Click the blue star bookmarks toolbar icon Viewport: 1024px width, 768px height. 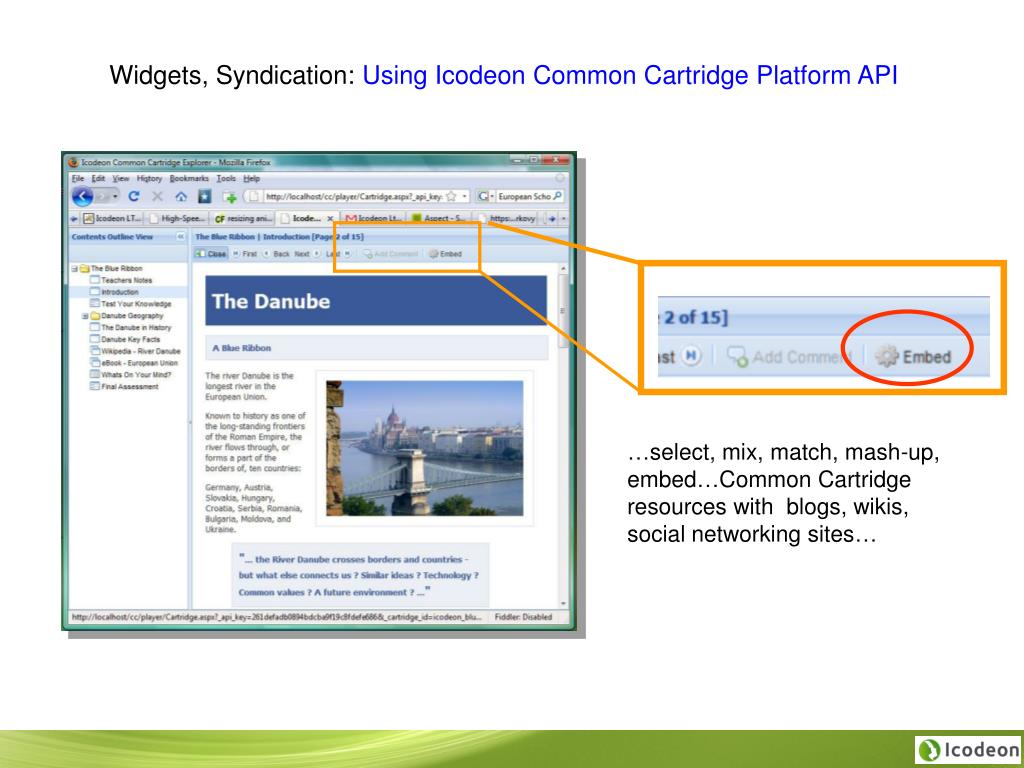coord(204,197)
